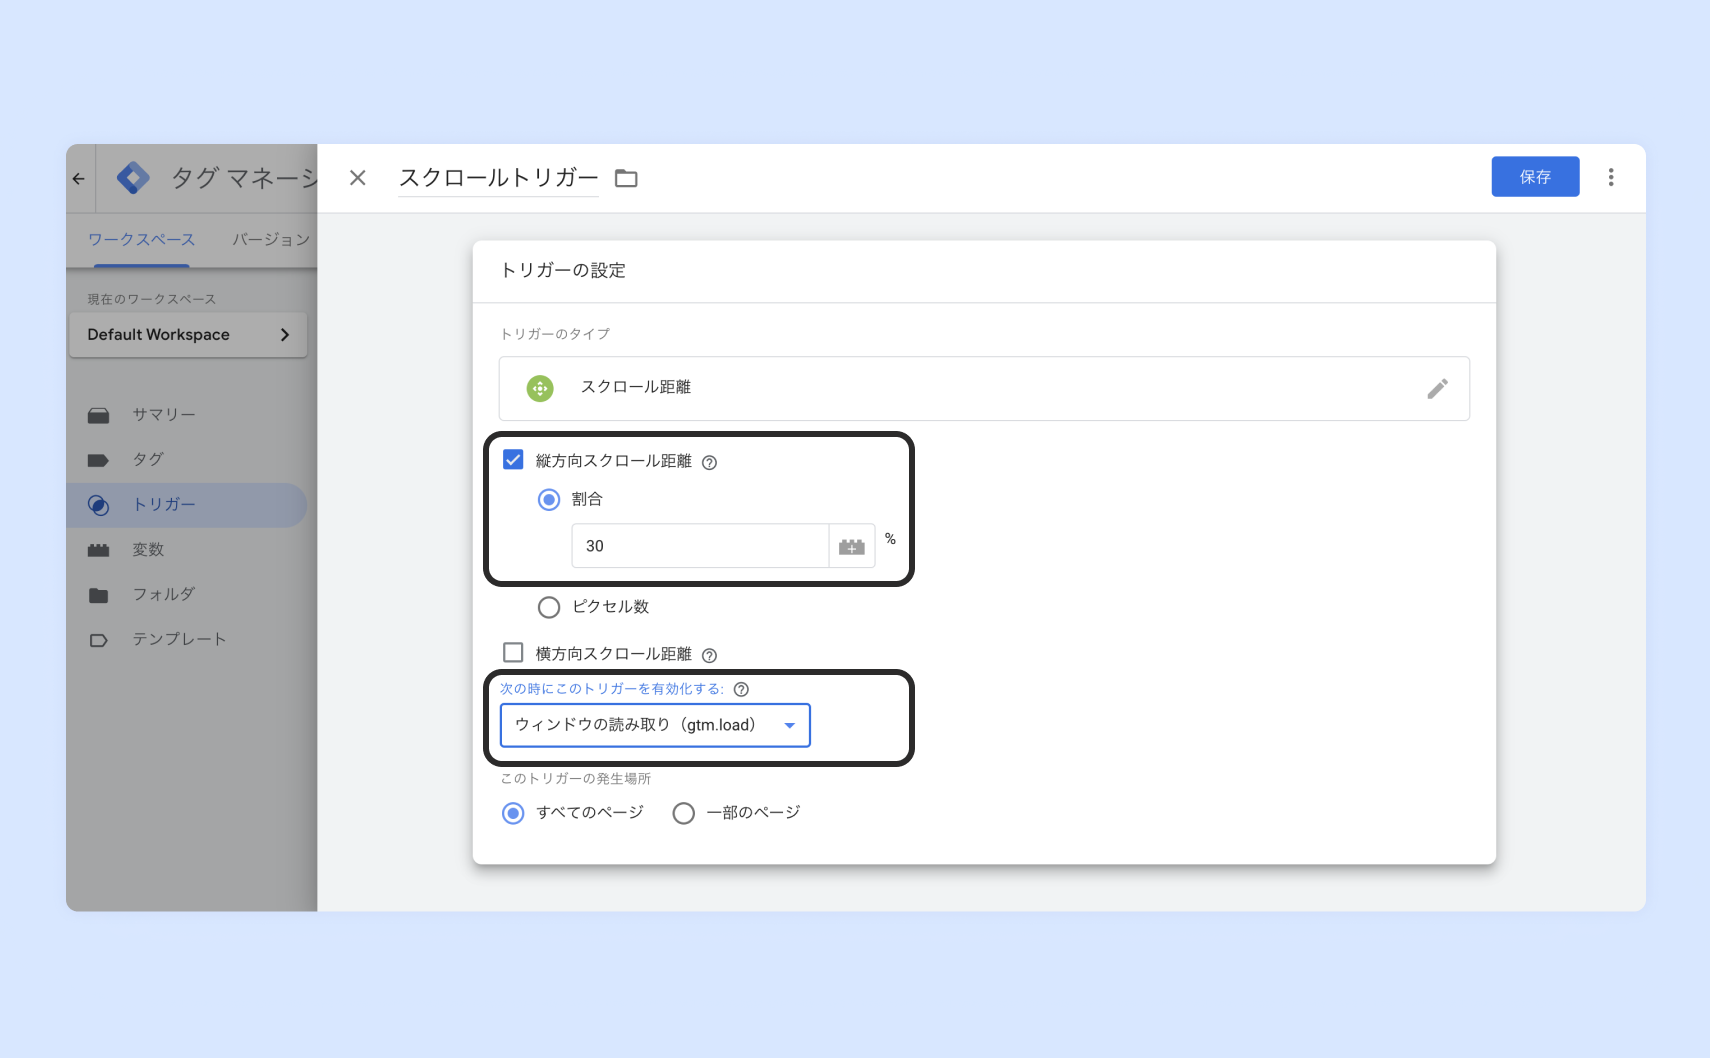Expand the Default Workspace selector
This screenshot has width=1710, height=1058.
tap(188, 335)
